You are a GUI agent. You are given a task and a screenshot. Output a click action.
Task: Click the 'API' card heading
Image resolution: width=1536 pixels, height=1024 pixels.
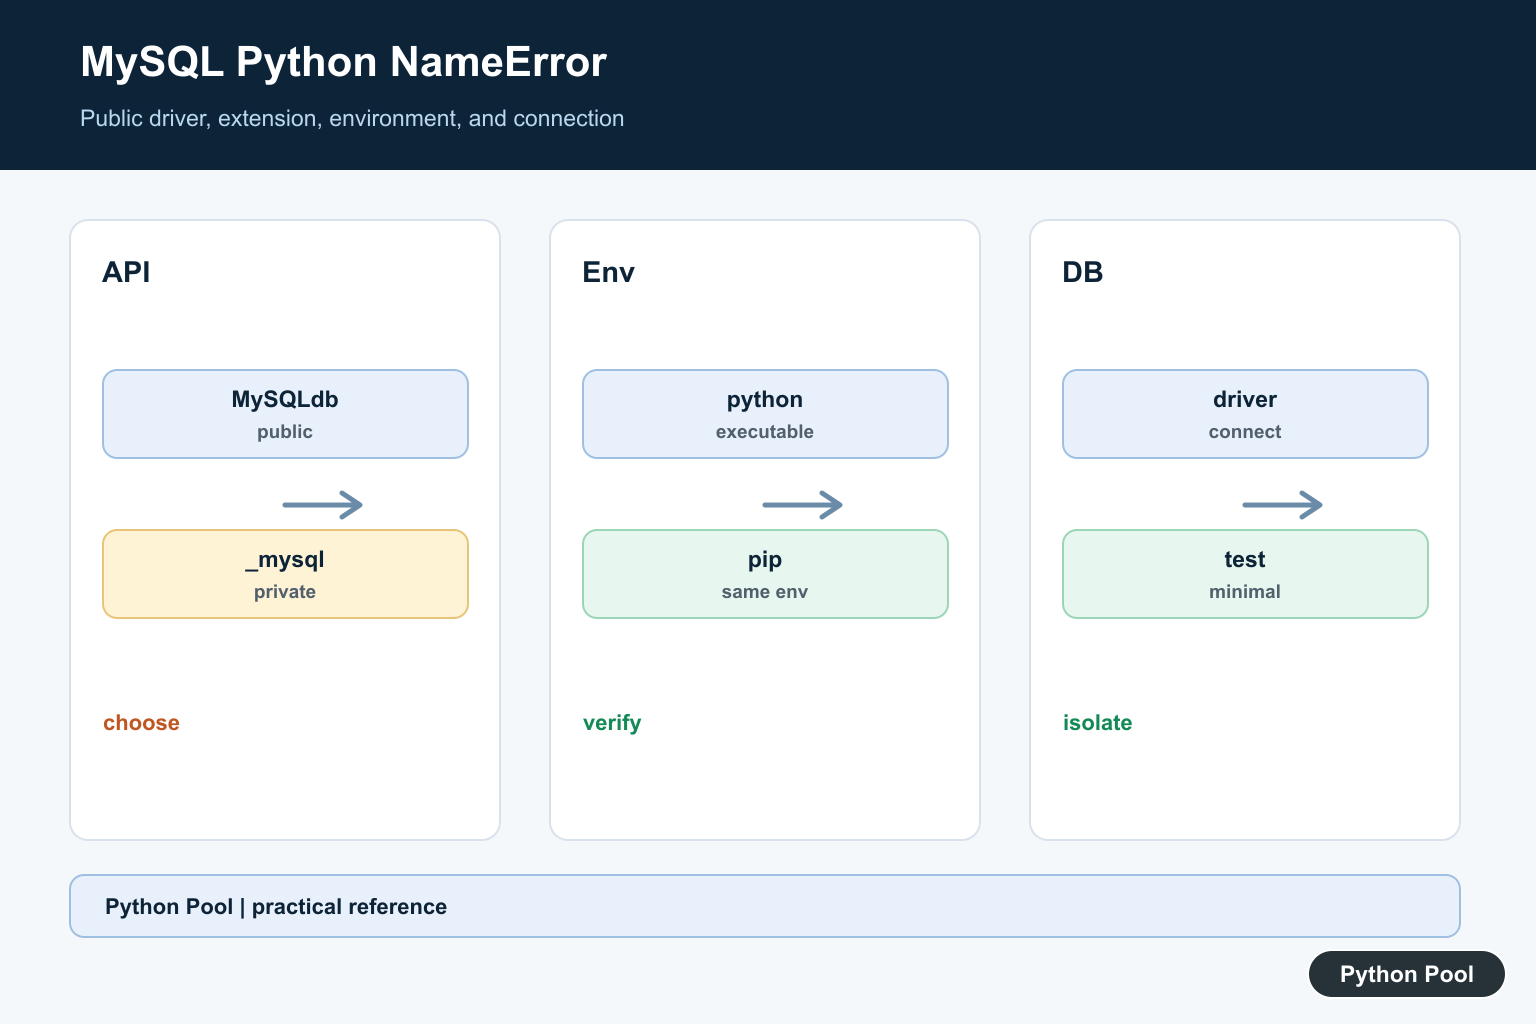(126, 272)
